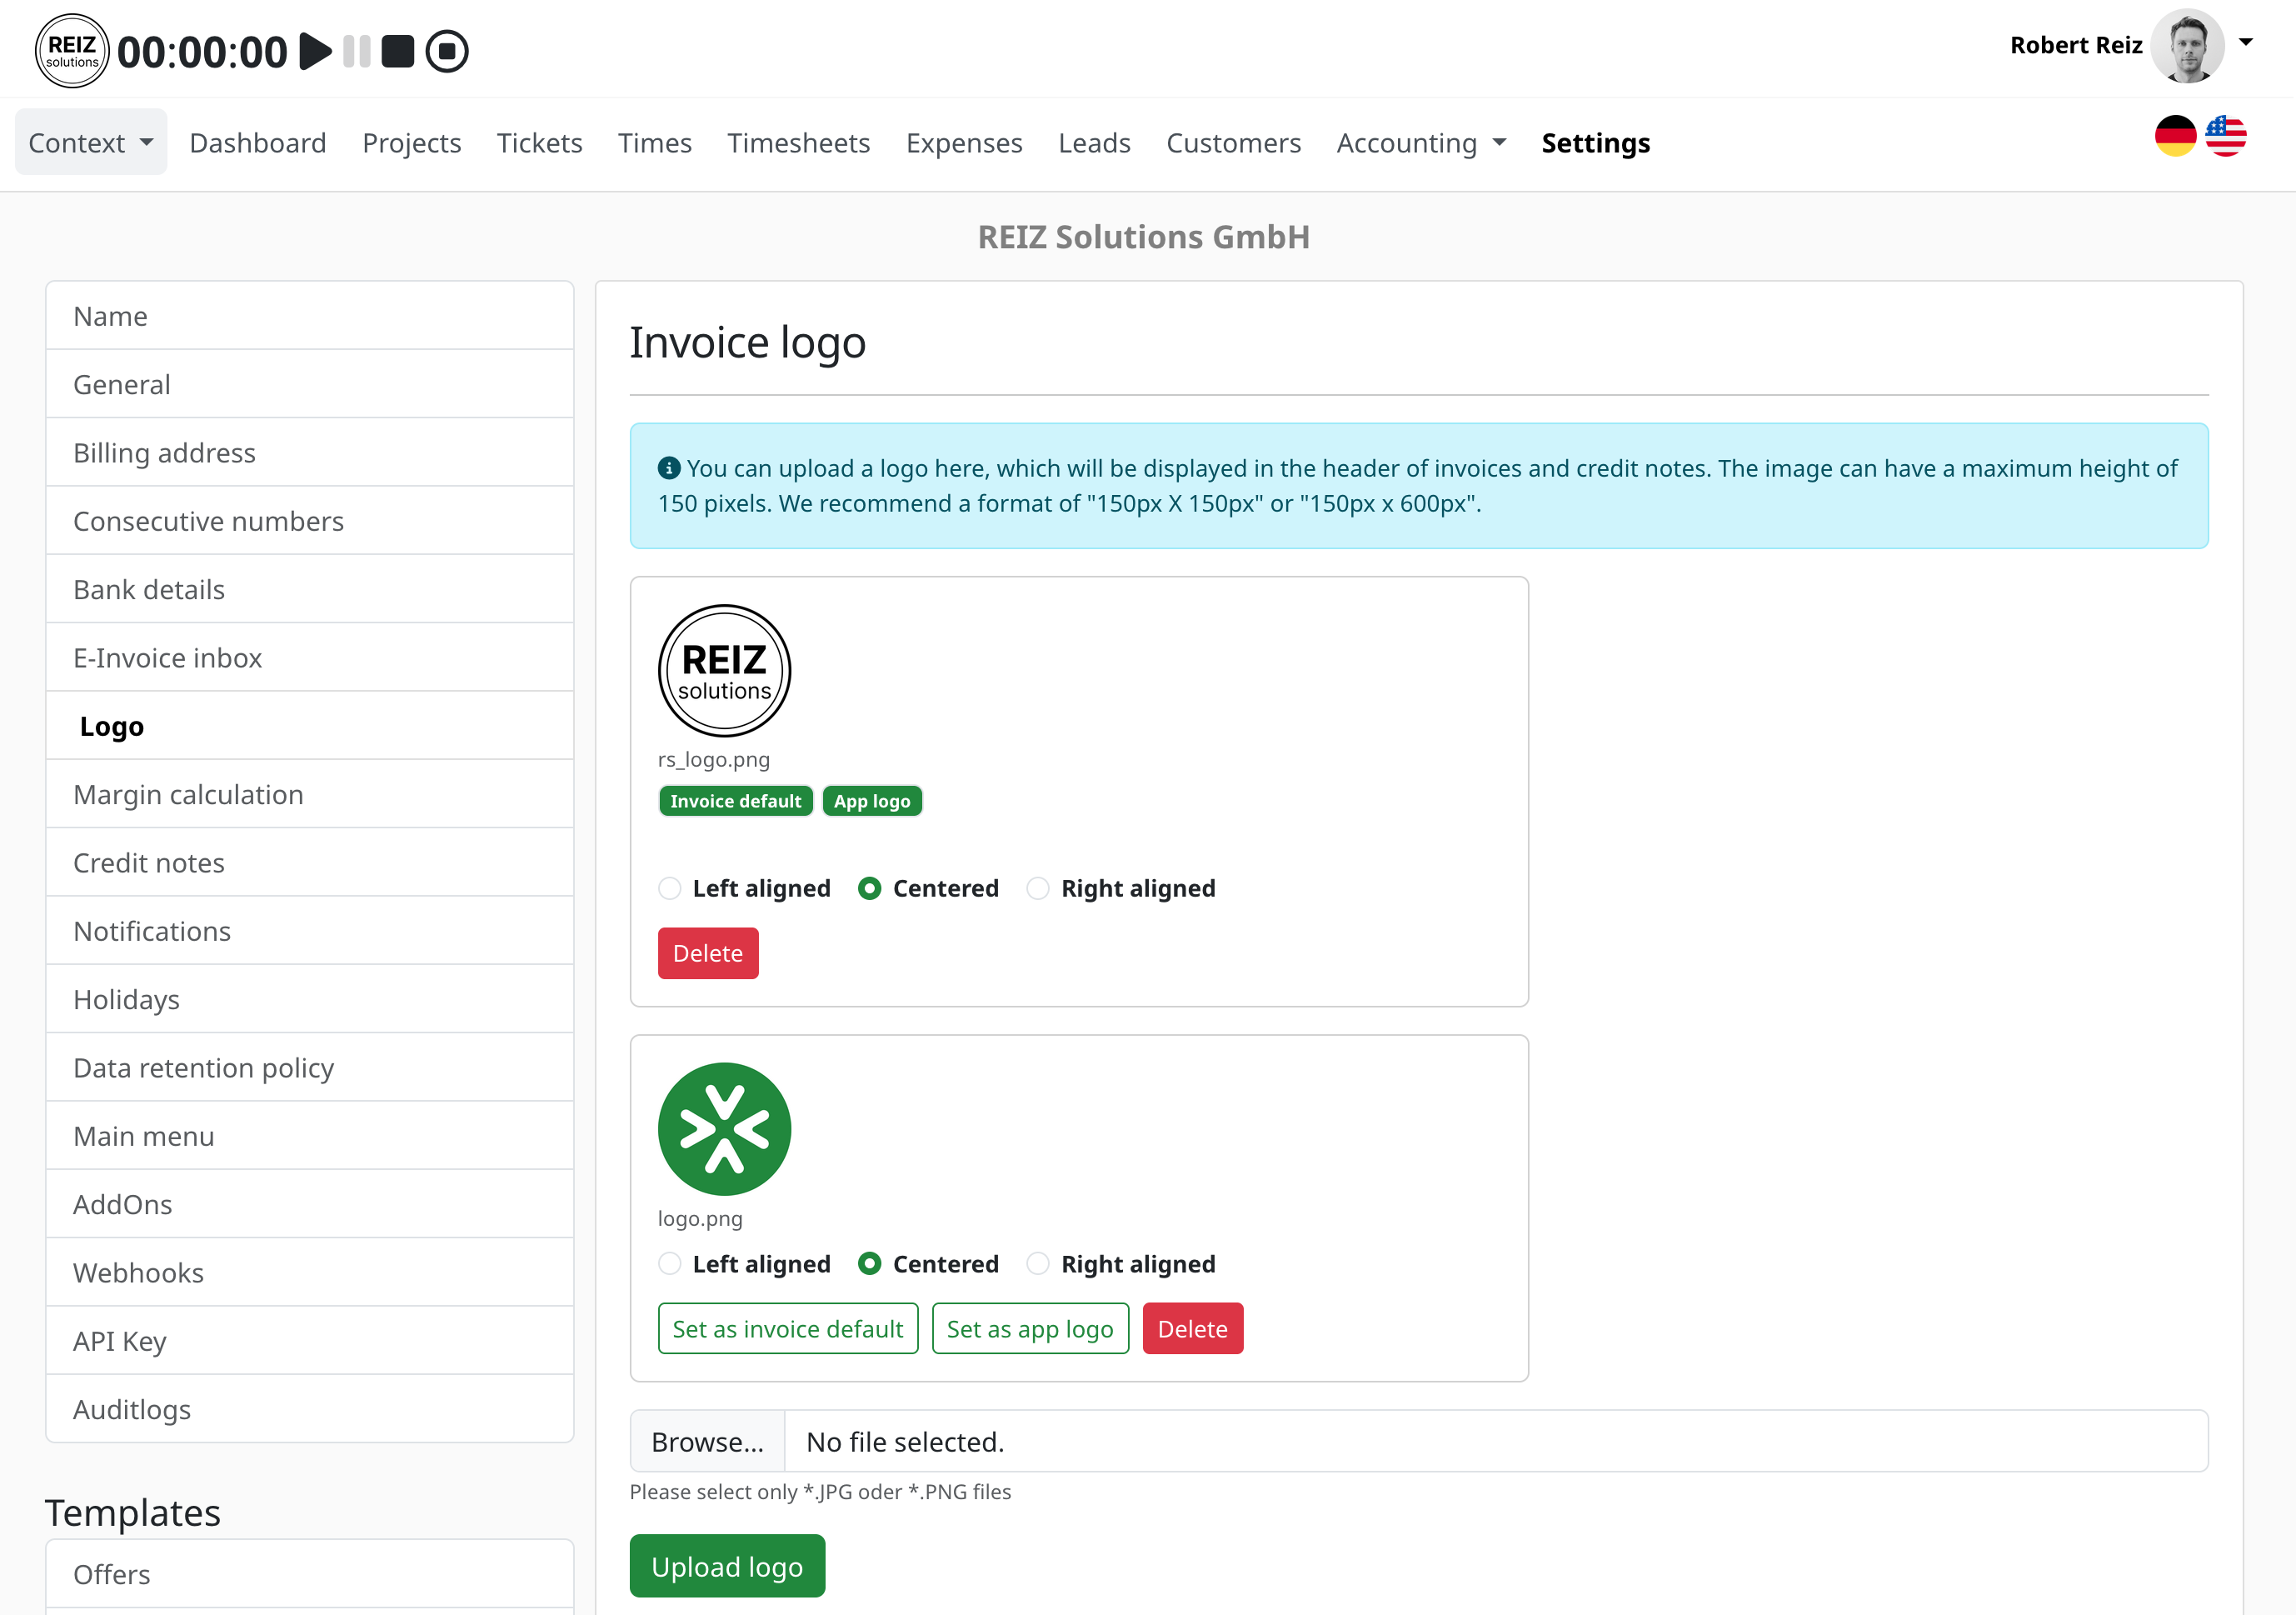Screen dimensions: 2296x1615
Task: Open Auditlogs
Action: click(x=310, y=1409)
